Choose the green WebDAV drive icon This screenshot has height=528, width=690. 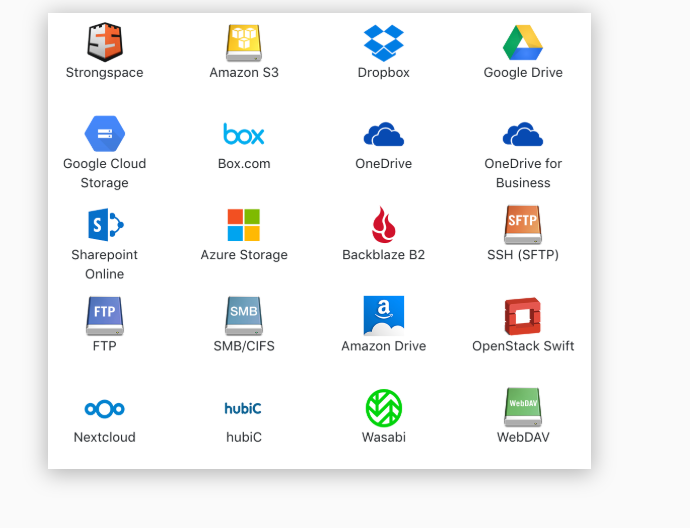pos(523,407)
